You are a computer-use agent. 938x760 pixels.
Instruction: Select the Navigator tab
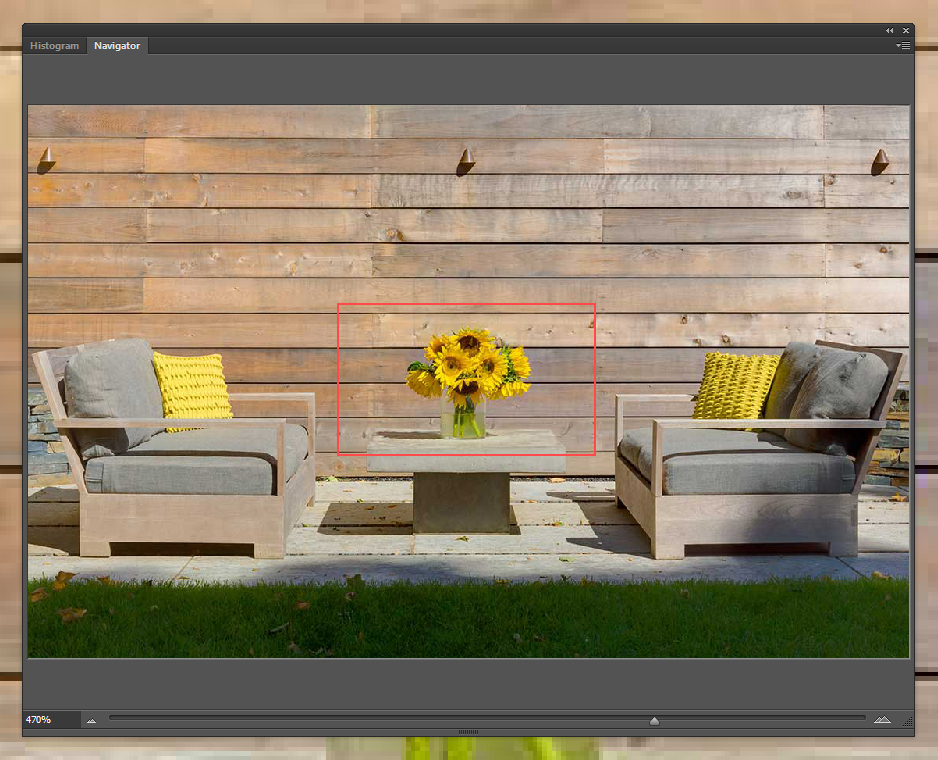(x=117, y=45)
